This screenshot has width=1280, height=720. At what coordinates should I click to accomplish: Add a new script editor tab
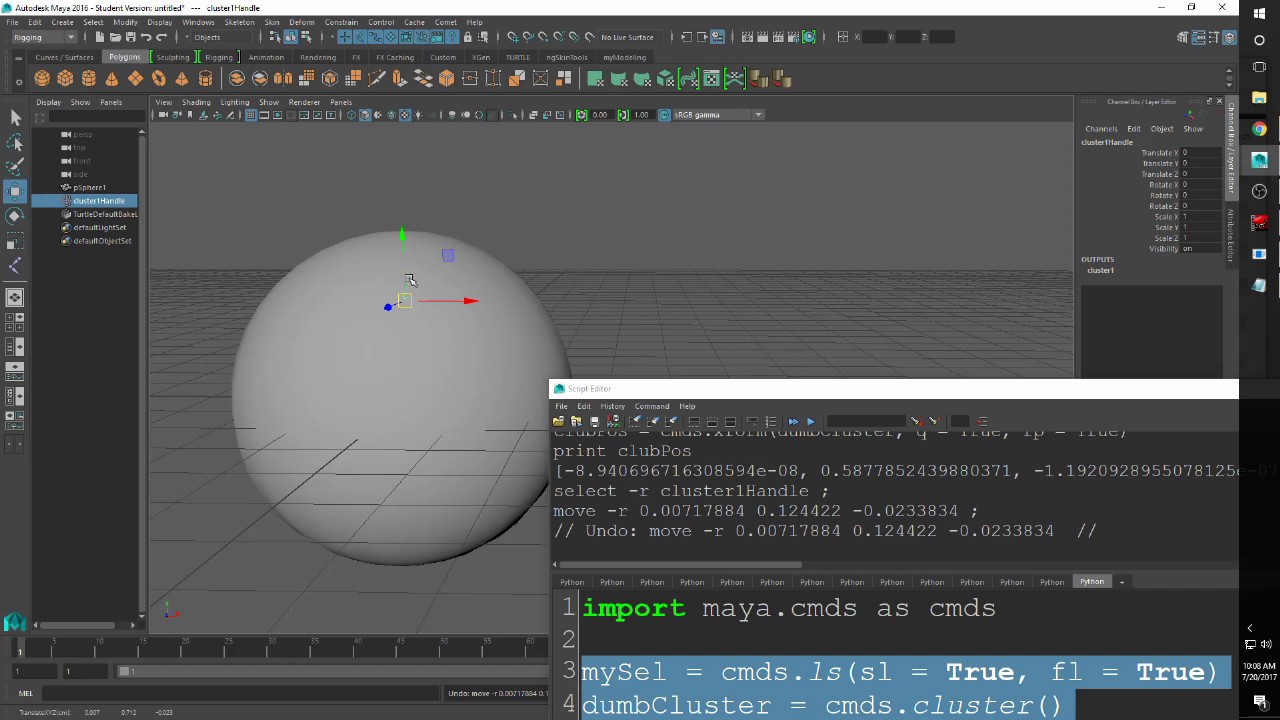[x=1121, y=582]
